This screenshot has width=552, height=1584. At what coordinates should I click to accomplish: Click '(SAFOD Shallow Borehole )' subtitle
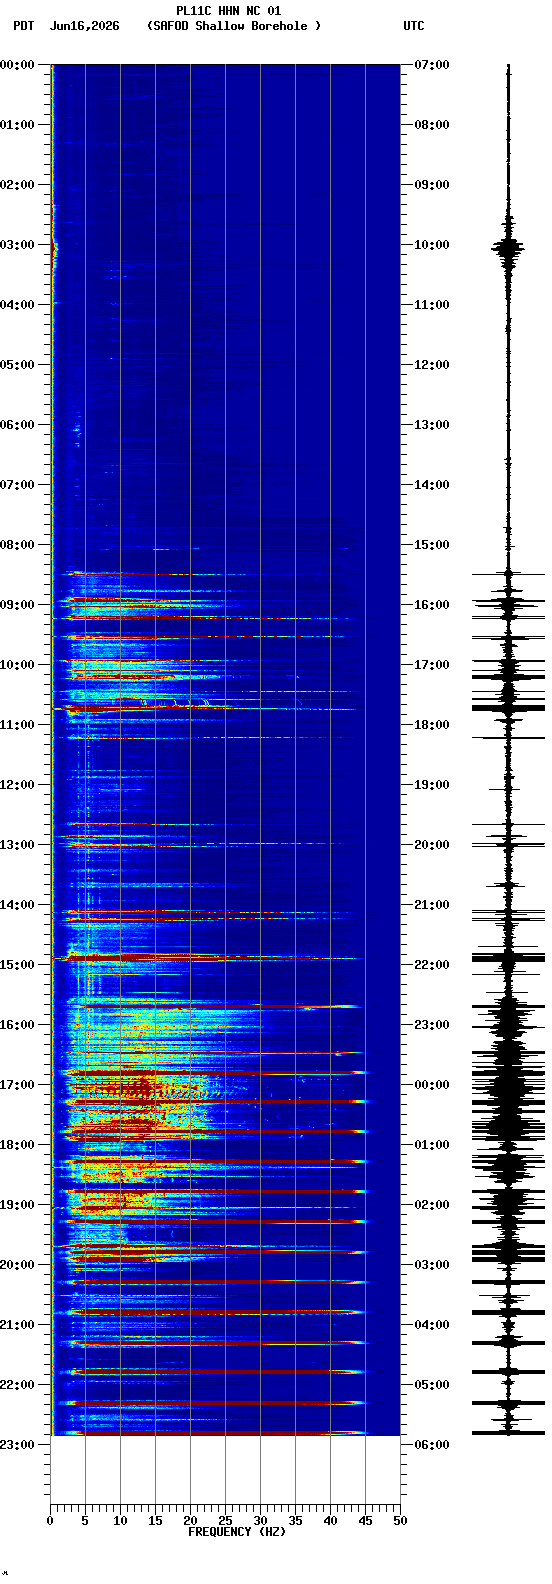point(234,26)
